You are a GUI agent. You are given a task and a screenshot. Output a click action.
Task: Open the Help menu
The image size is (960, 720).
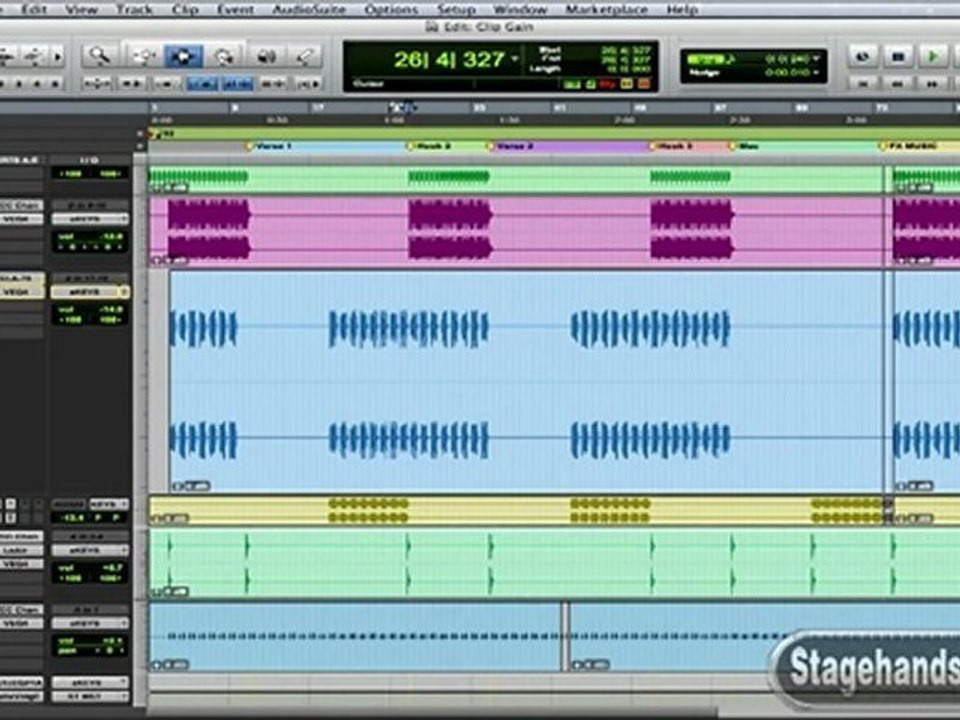(x=682, y=9)
